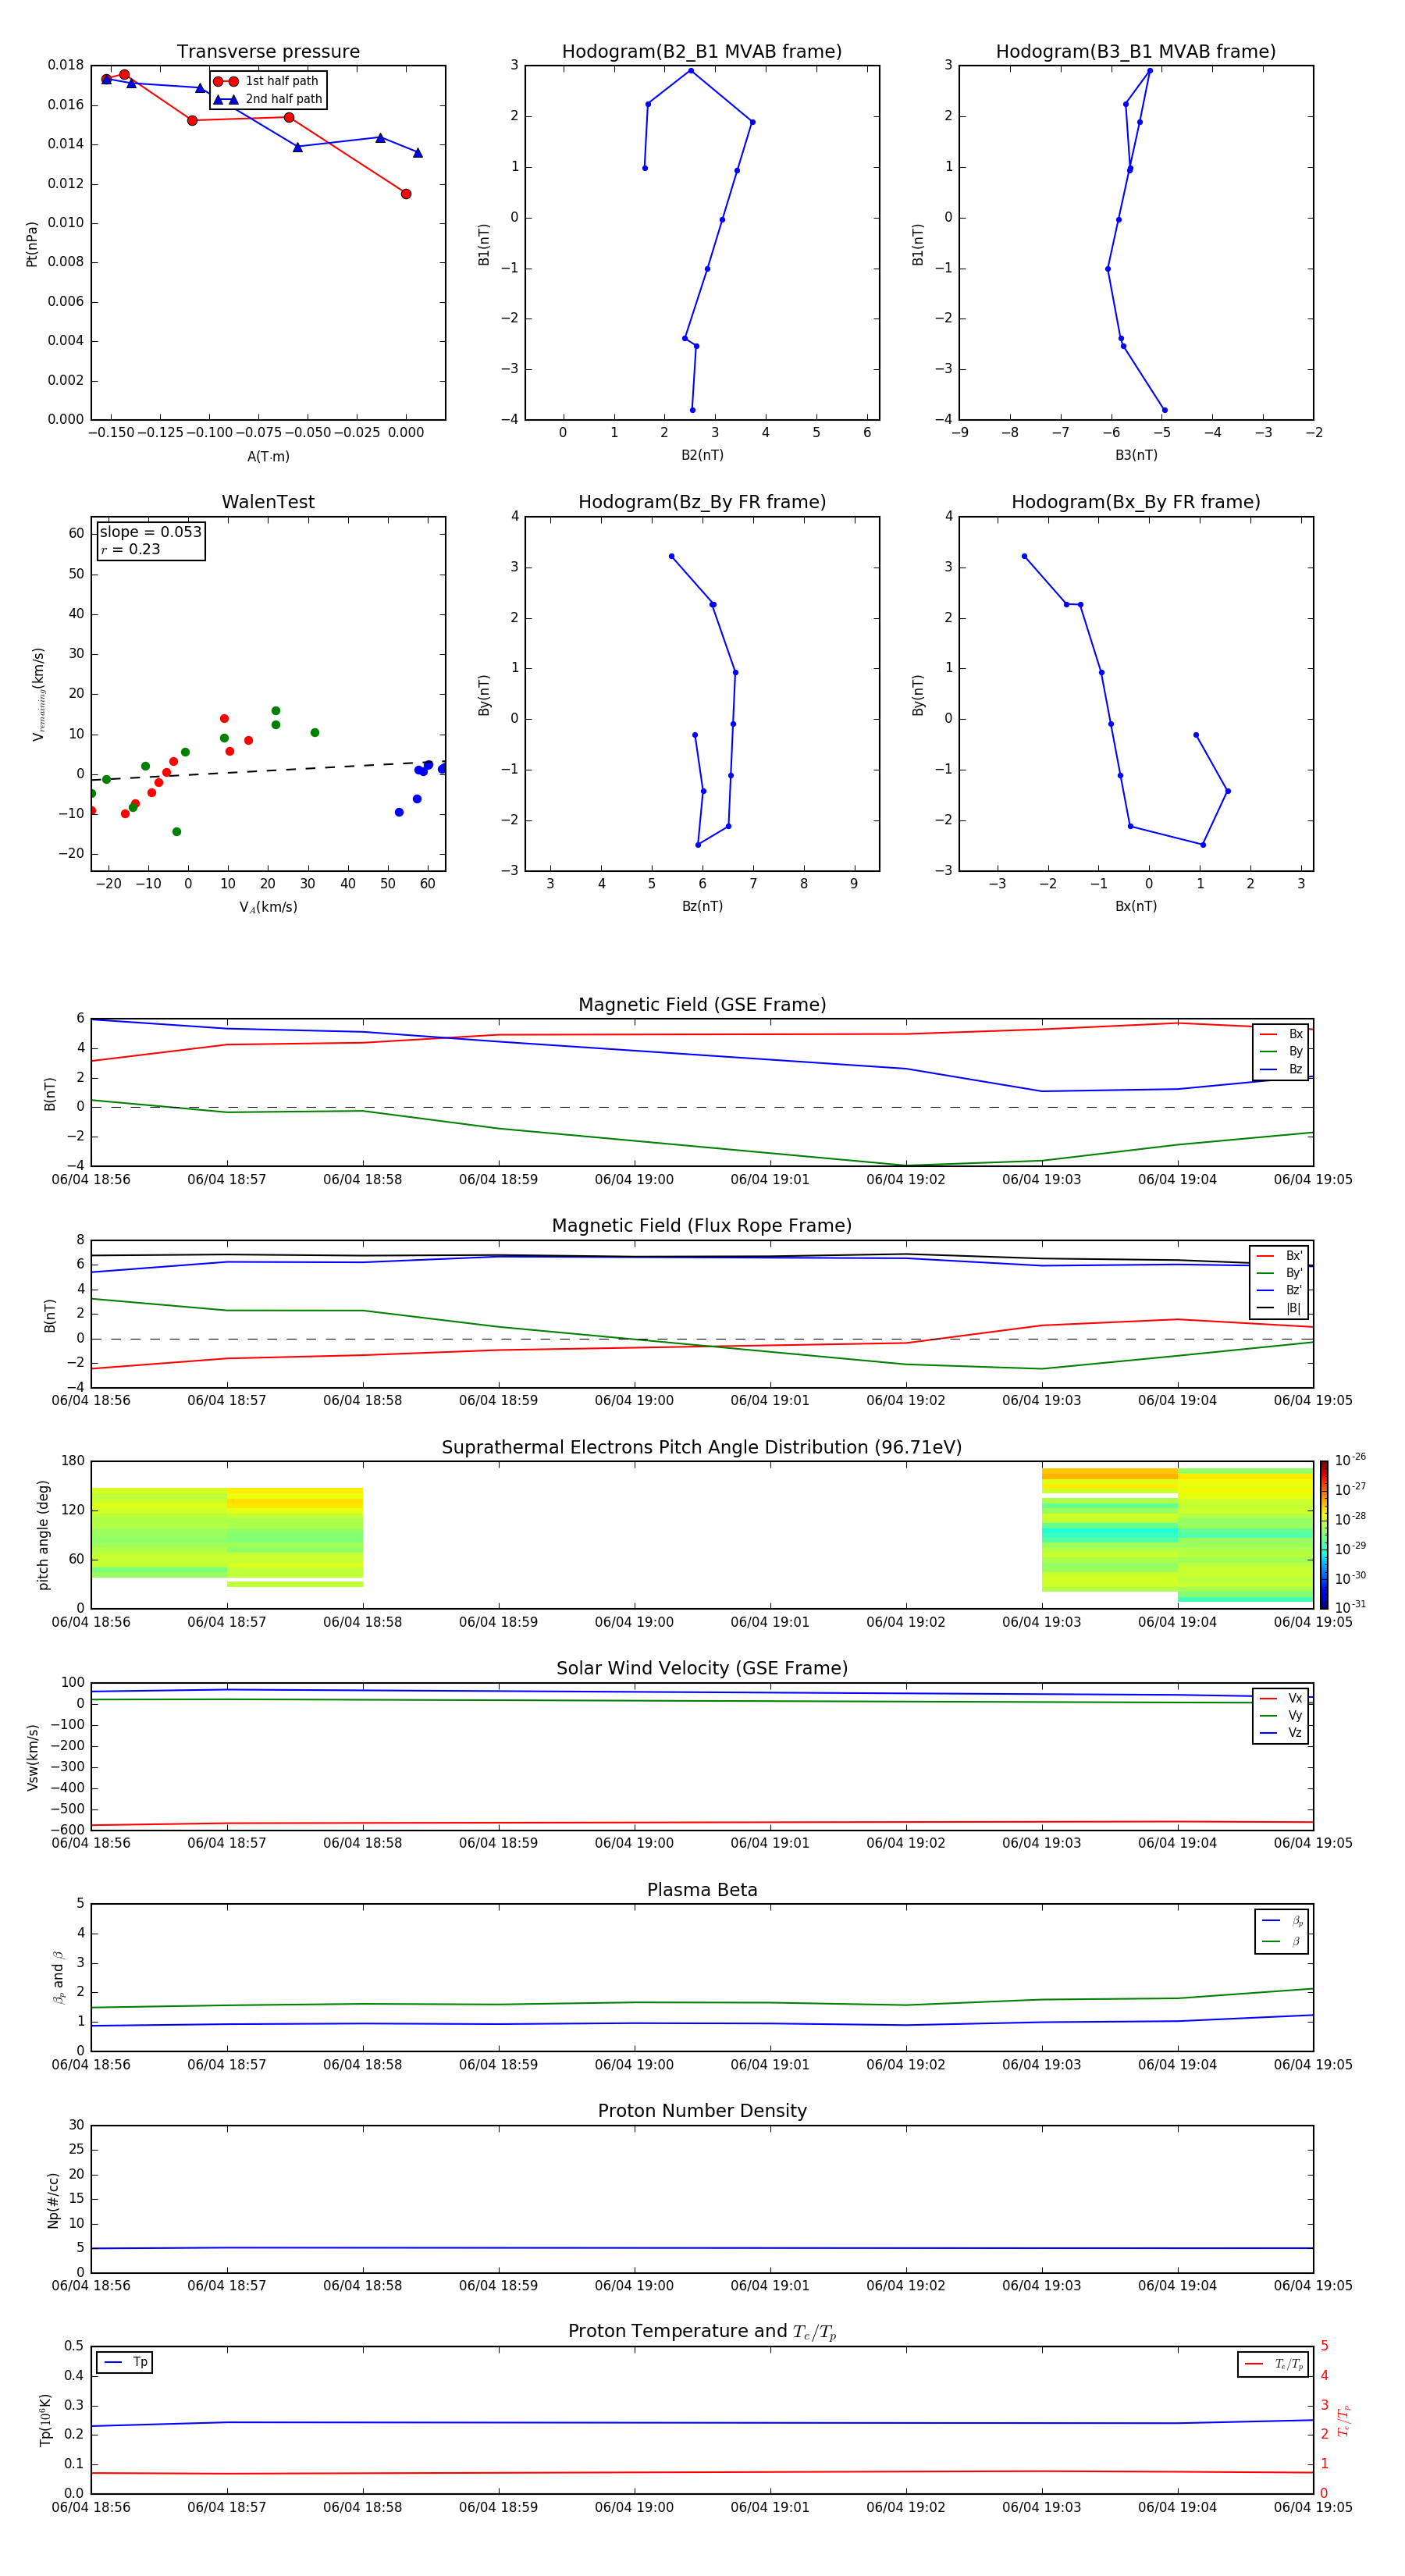The width and height of the screenshot is (1405, 2576).
Task: Select the Vy legend entry
Action: 1281,1715
